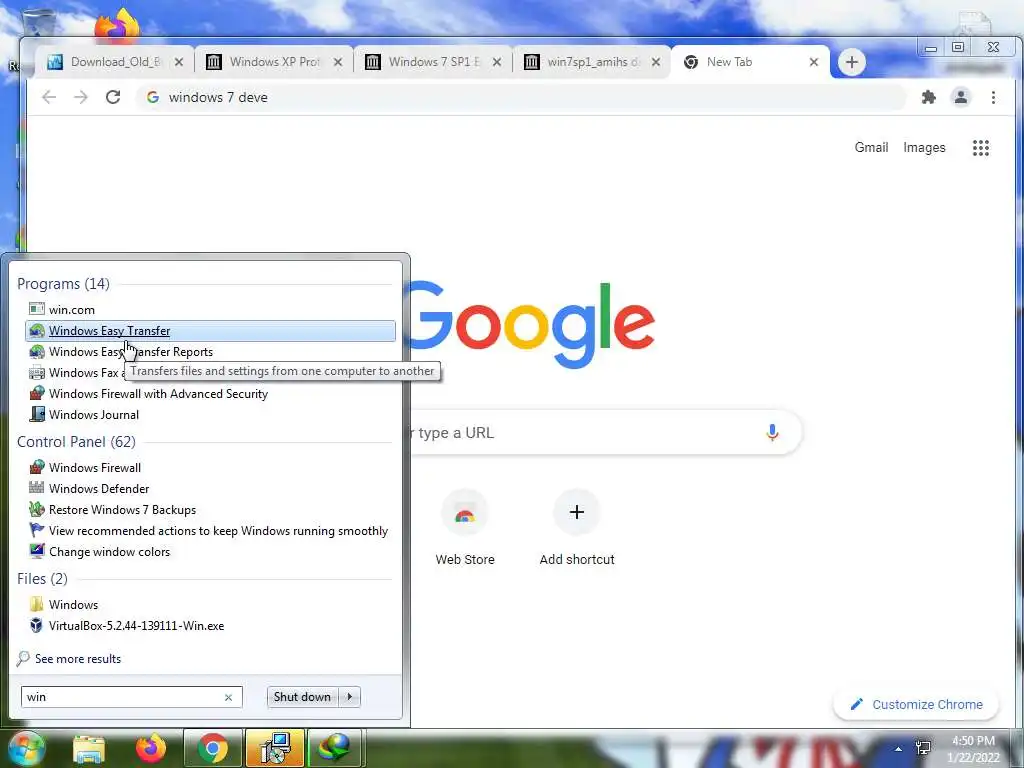Open View recommended actions to keep Windows running smoothly
The width and height of the screenshot is (1024, 768).
(x=218, y=530)
